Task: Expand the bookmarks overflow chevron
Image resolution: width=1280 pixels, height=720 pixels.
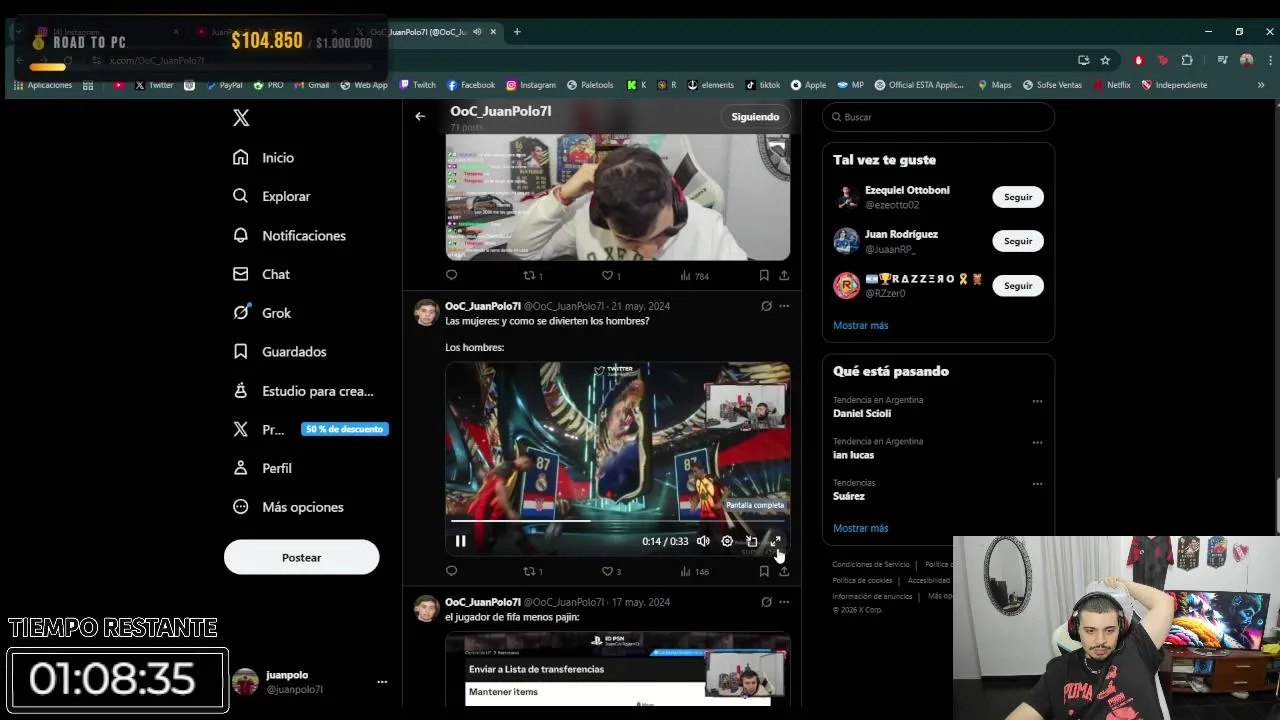Action: tap(1260, 85)
